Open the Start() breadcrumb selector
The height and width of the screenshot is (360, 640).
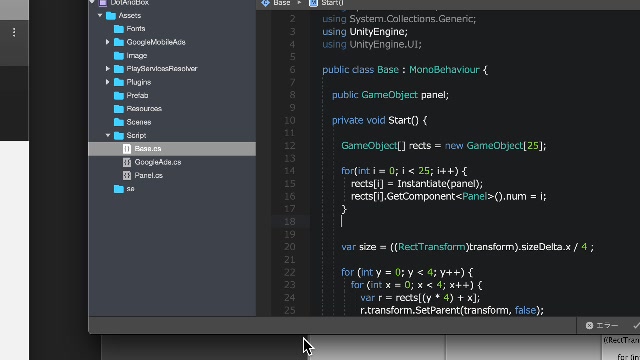[x=332, y=3]
